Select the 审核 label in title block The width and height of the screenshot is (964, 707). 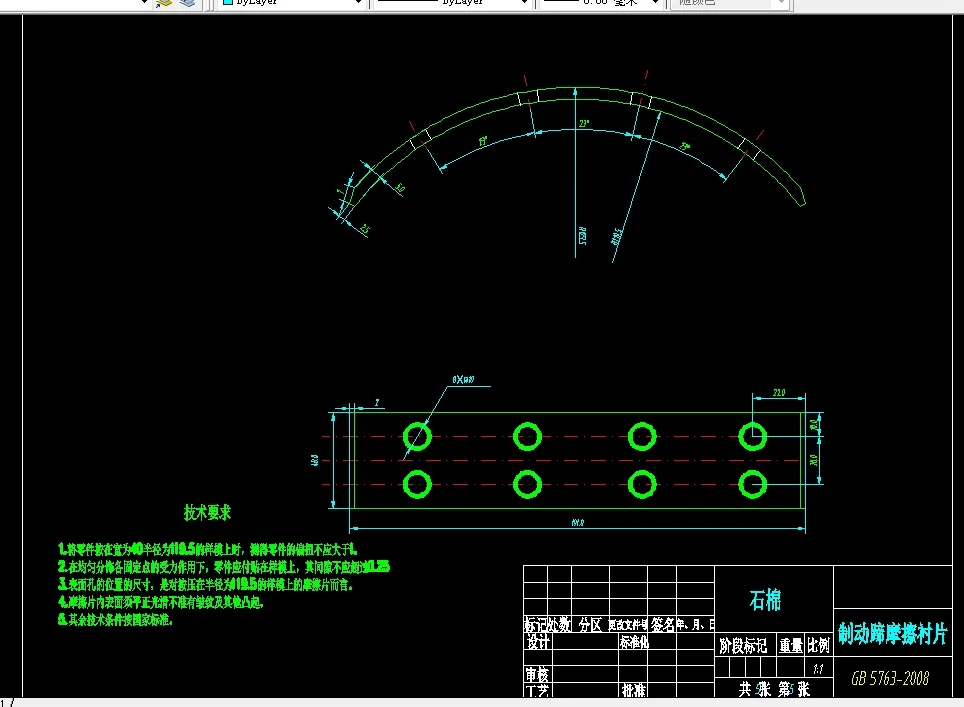tap(537, 674)
